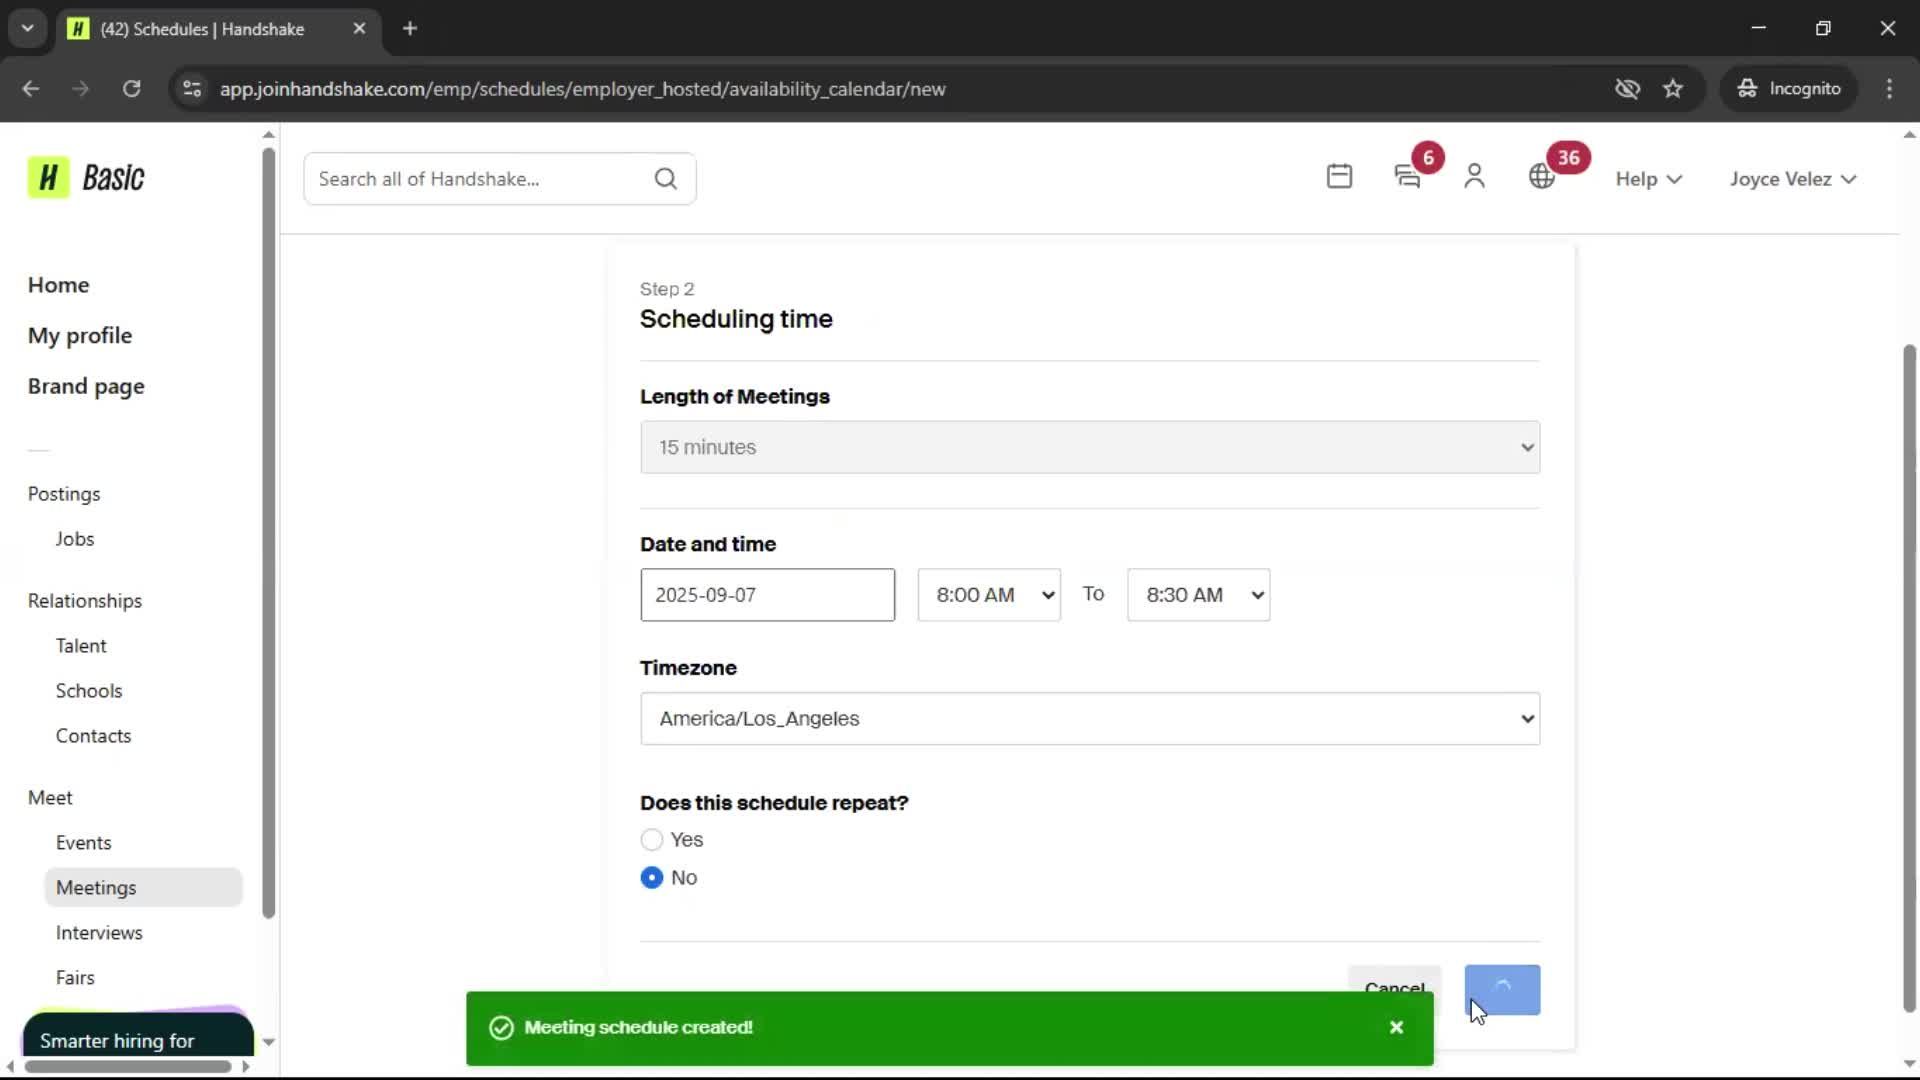Select Yes for schedule repeat
1920x1080 pixels.
click(652, 840)
